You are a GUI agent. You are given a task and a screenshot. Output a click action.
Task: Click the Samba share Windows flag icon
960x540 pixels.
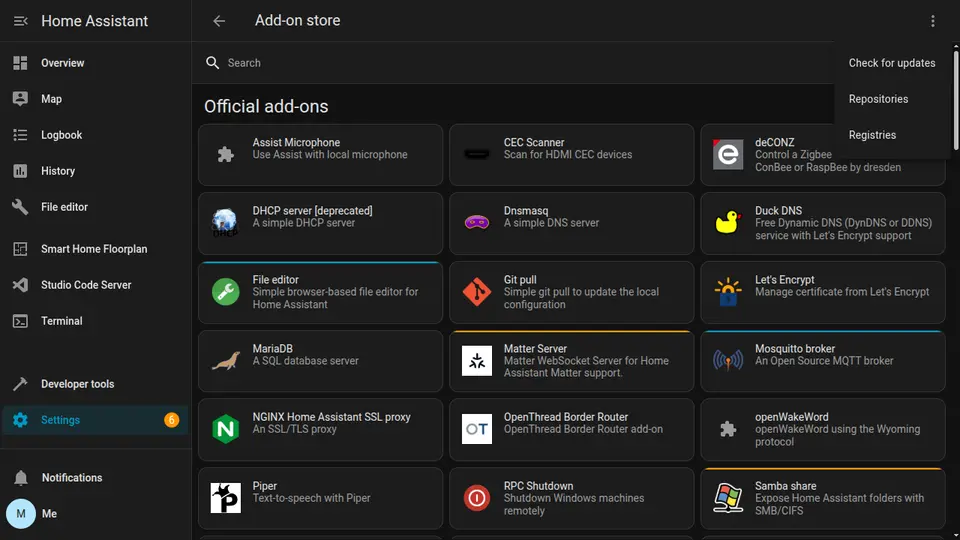tap(728, 498)
